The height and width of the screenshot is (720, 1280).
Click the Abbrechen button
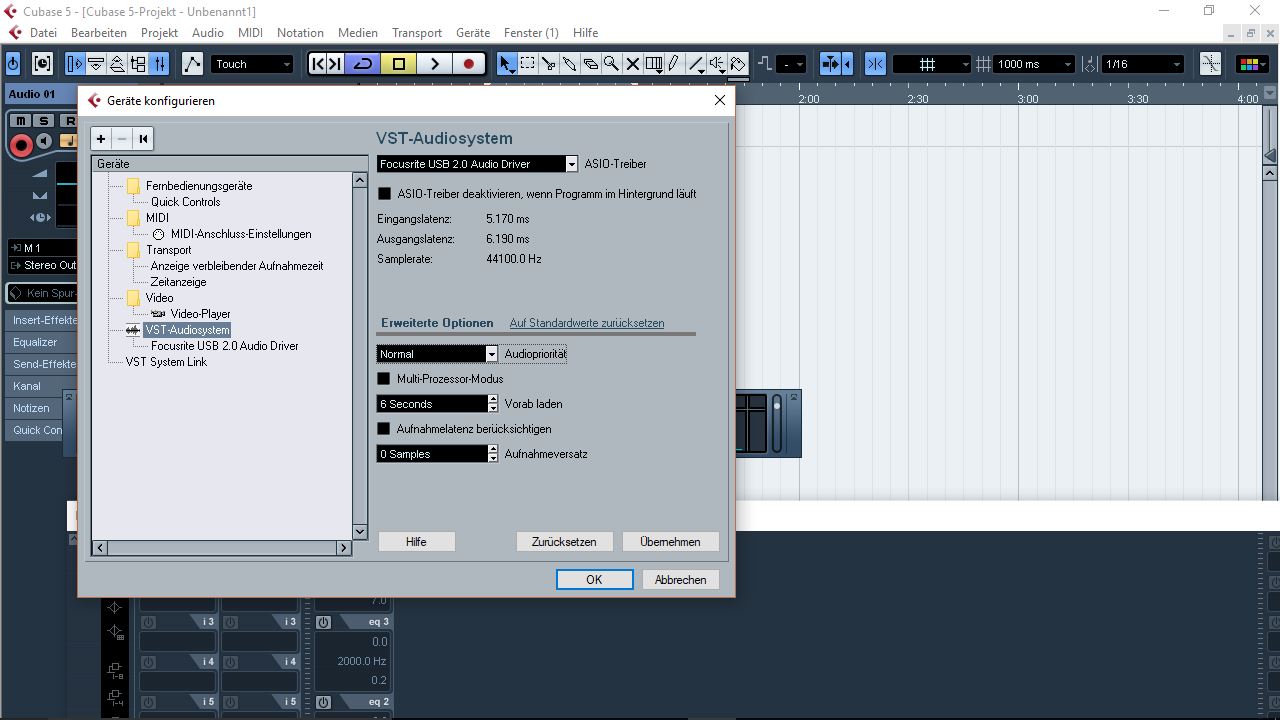coord(680,579)
